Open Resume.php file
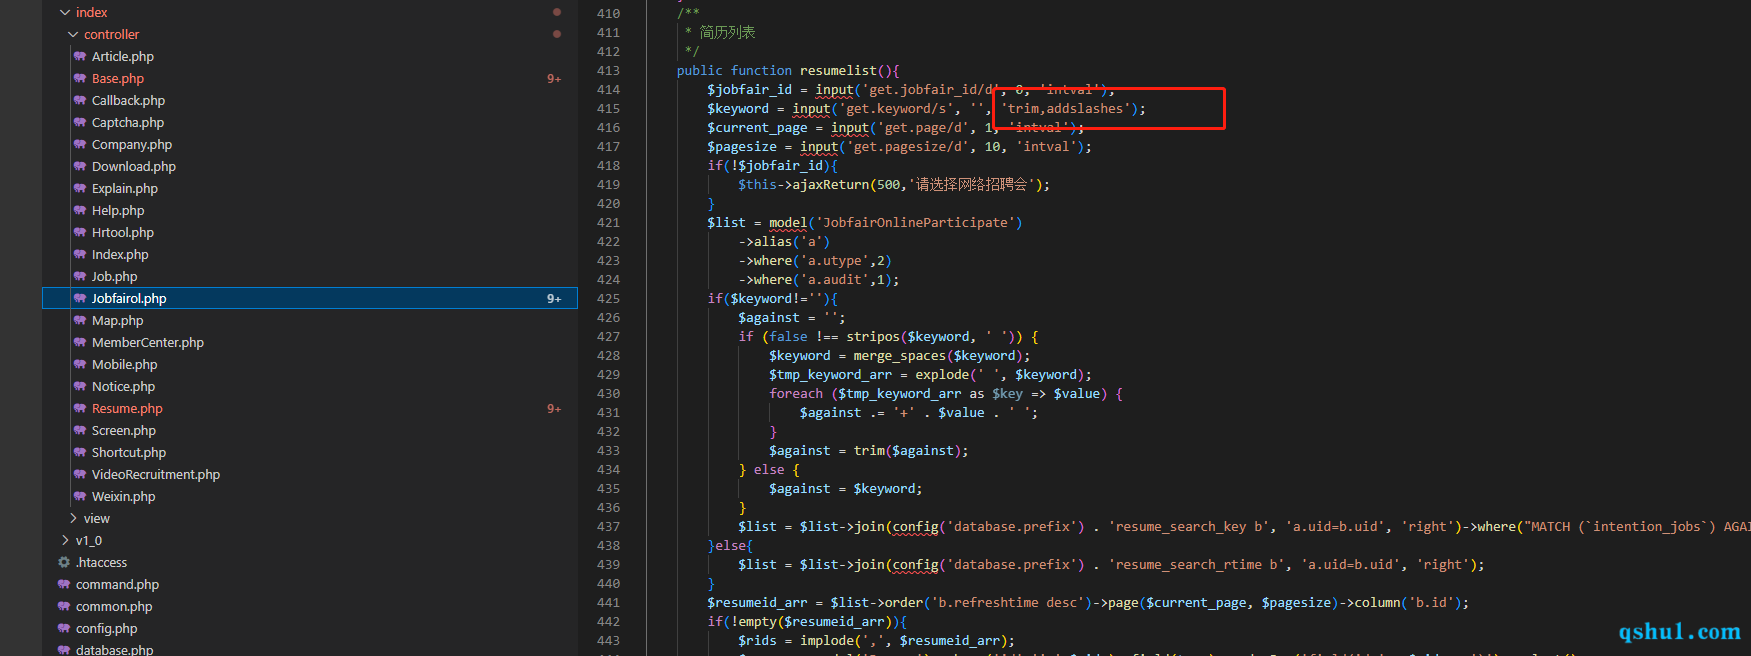Screen dimensions: 1751x656 (127, 408)
